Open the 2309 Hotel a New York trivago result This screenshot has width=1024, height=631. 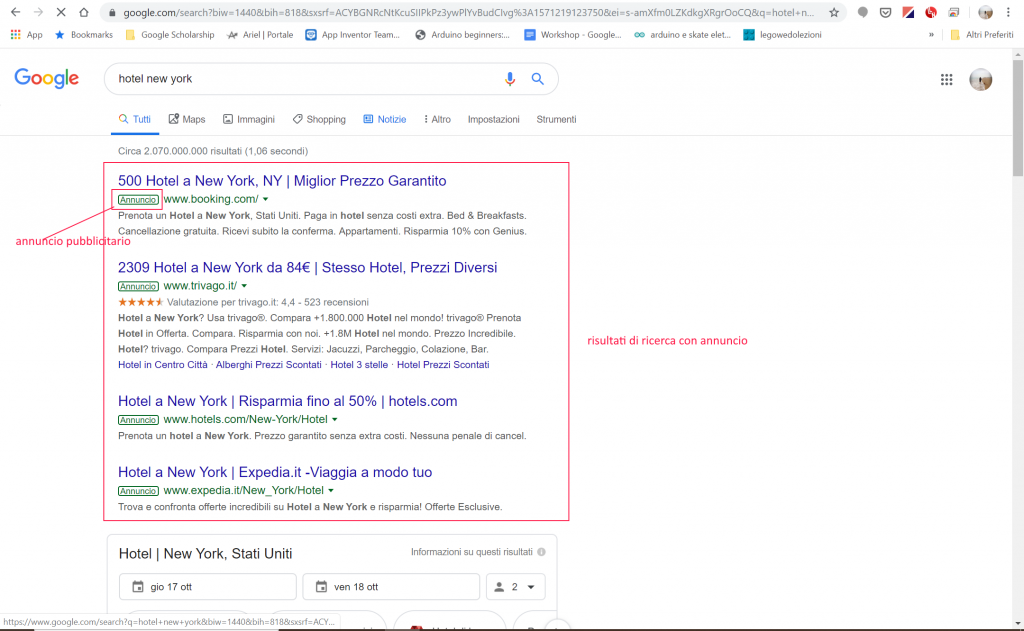coord(308,268)
